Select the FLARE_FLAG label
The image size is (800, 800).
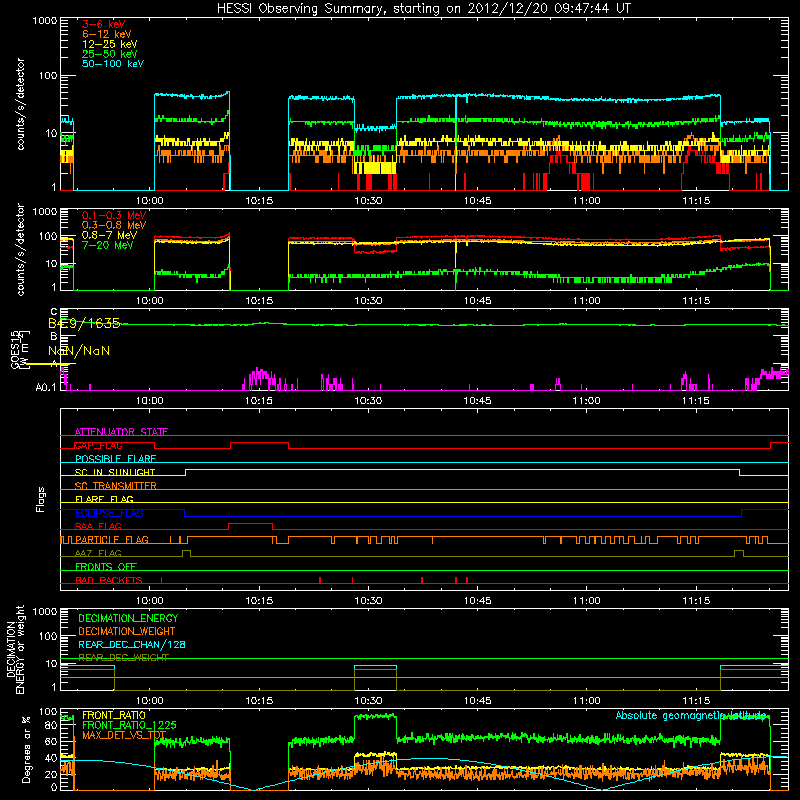(x=104, y=499)
